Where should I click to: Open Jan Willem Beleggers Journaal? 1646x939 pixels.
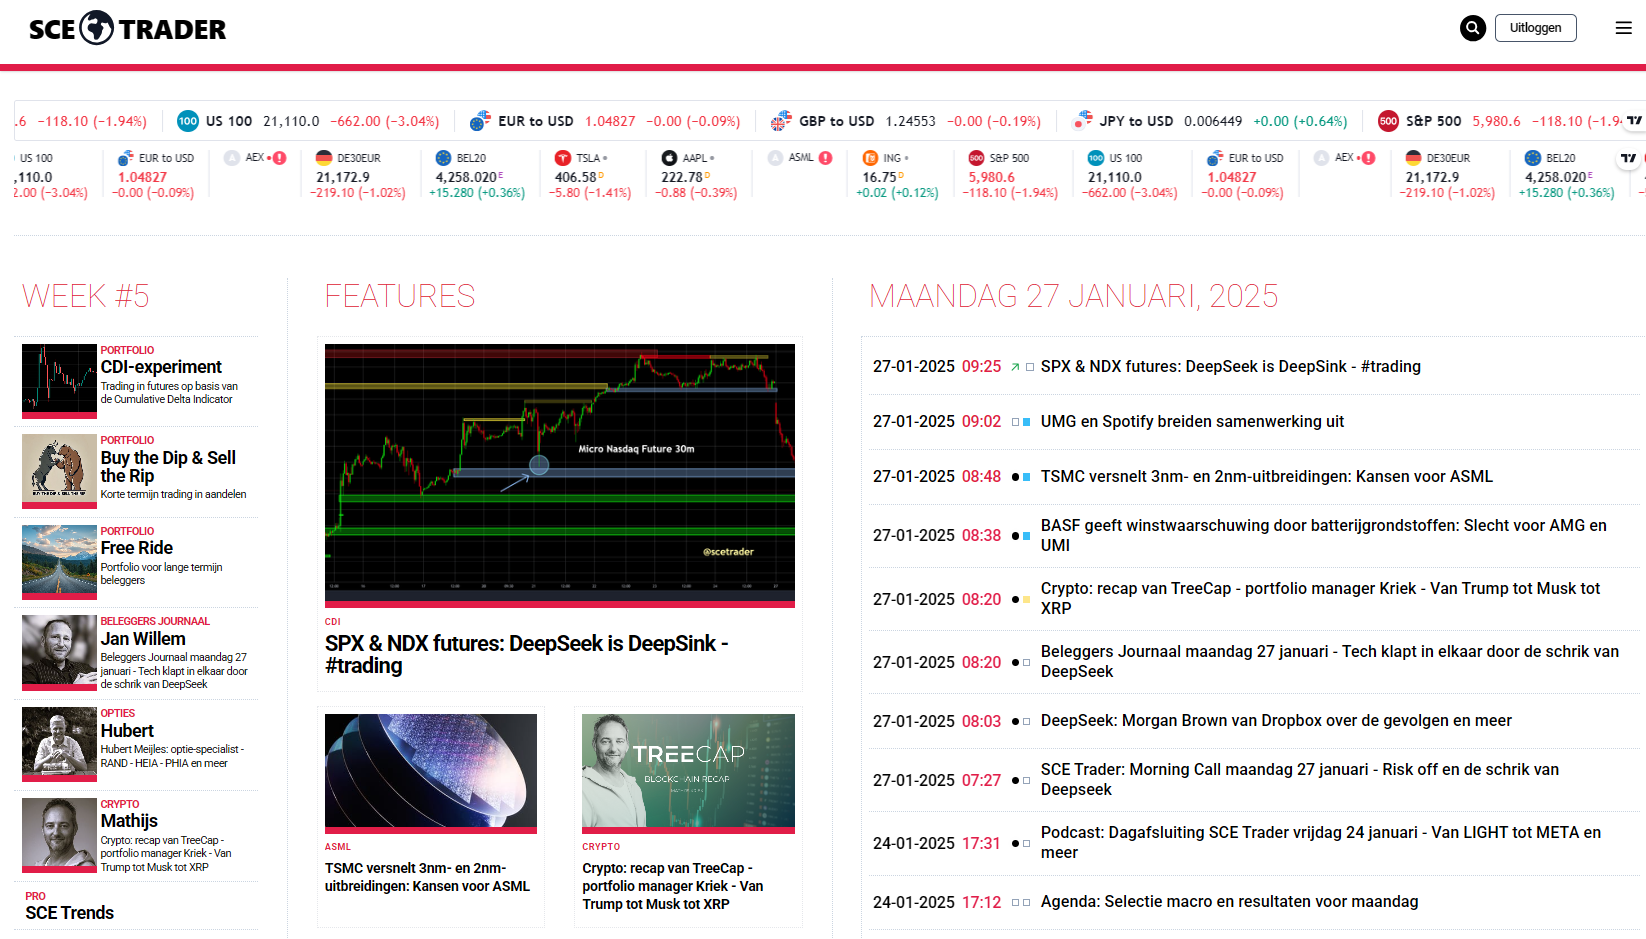[x=143, y=639]
